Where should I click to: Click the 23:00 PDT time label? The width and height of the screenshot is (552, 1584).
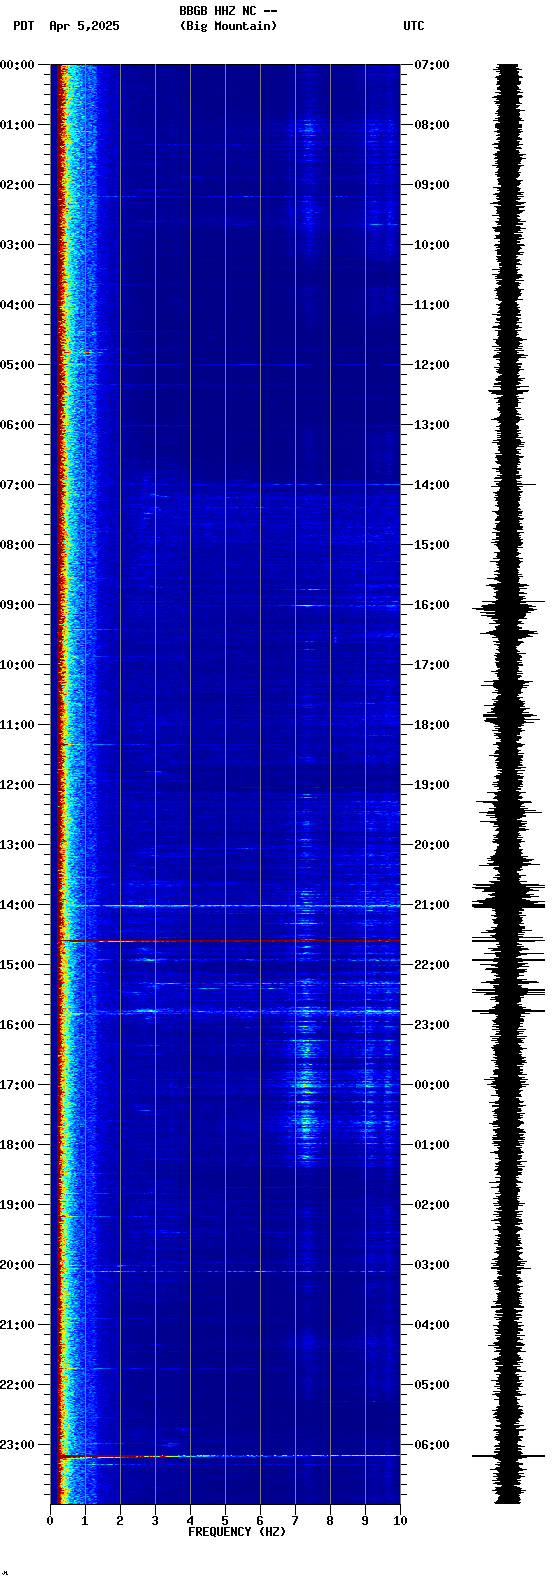point(17,1445)
